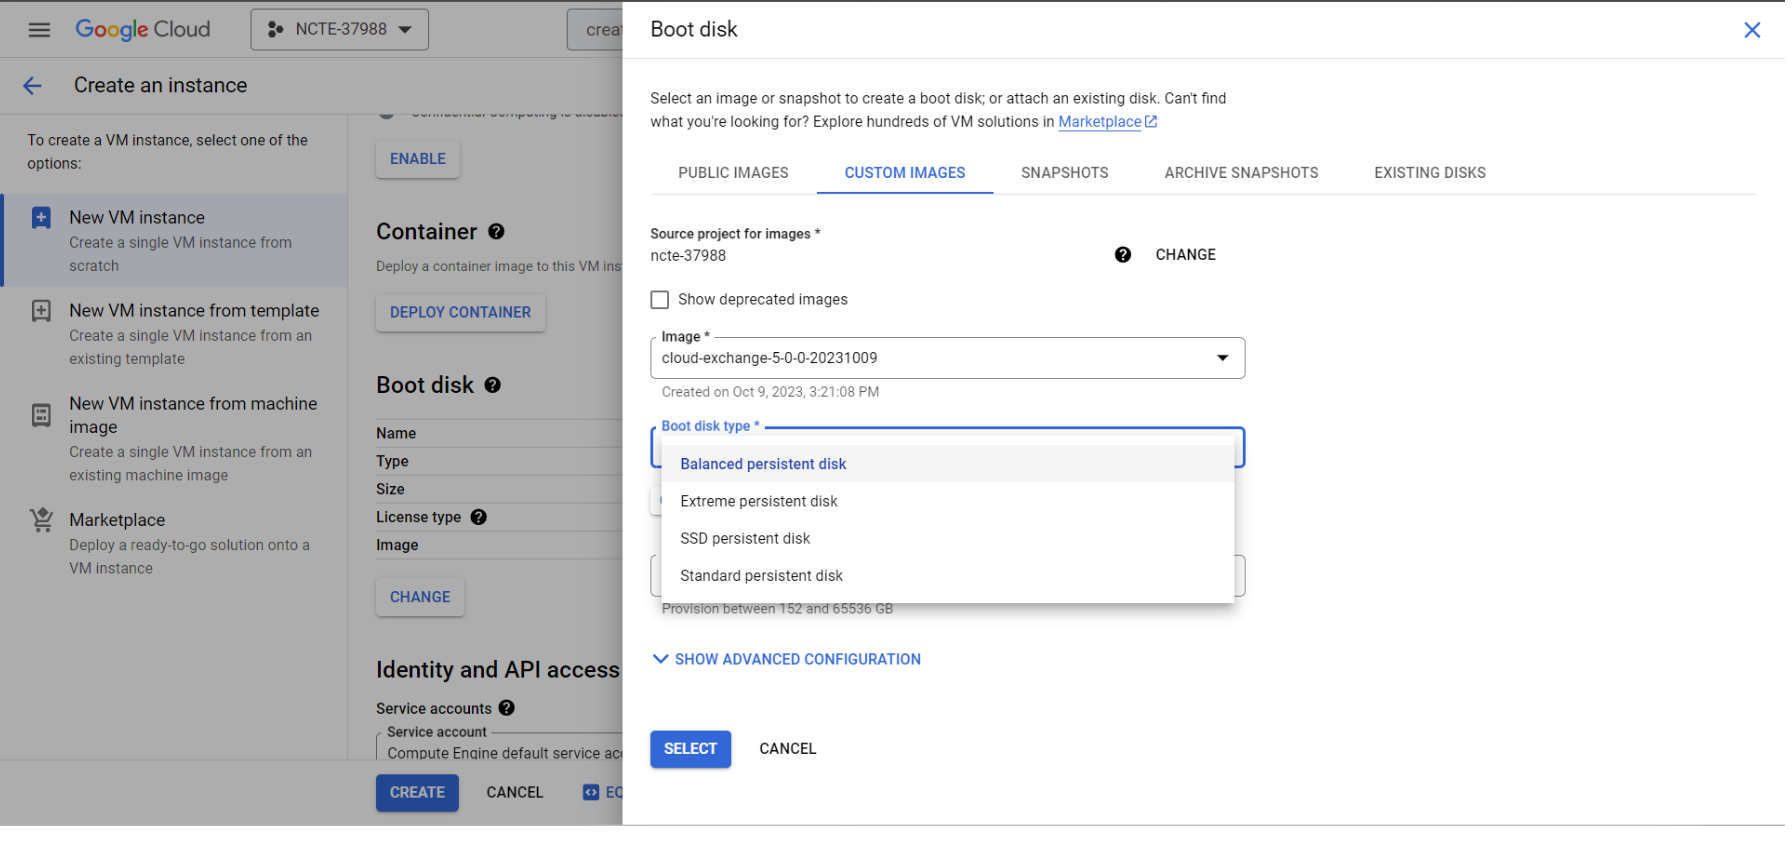Click the New VM instance from template icon
Viewport: 1792px width, 850px height.
coord(41,311)
